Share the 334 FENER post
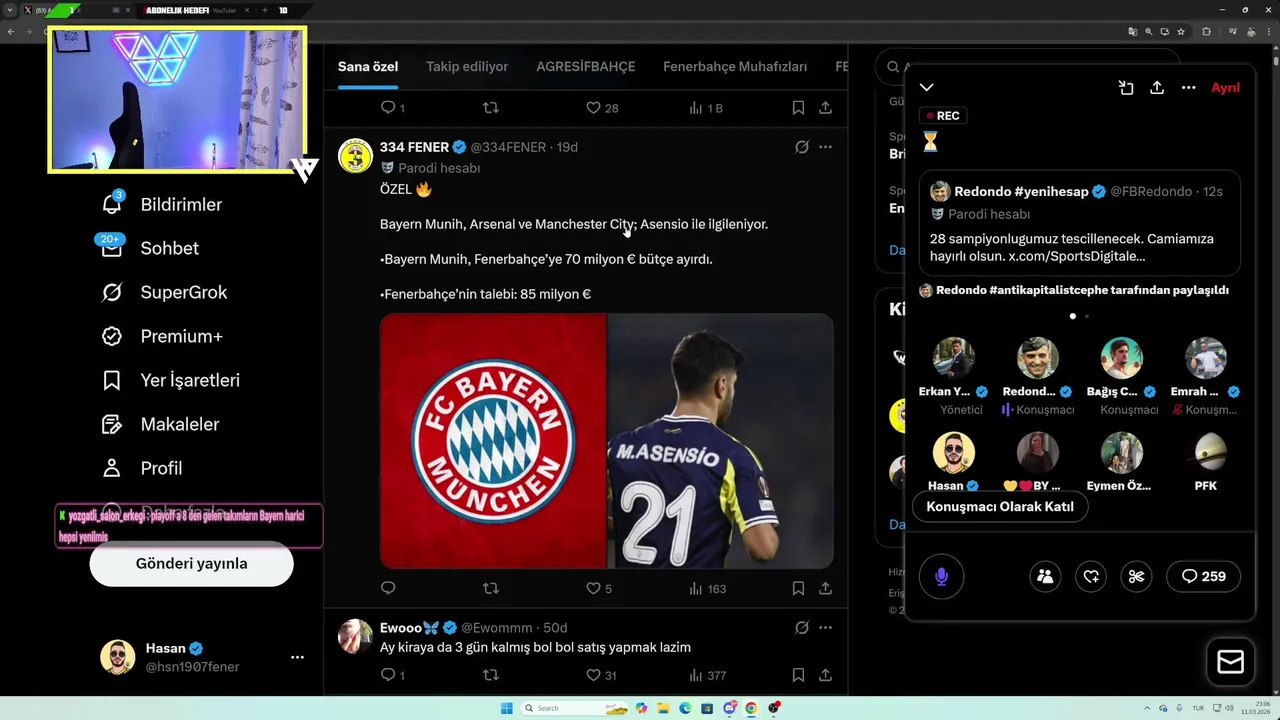The image size is (1280, 720). 825,588
